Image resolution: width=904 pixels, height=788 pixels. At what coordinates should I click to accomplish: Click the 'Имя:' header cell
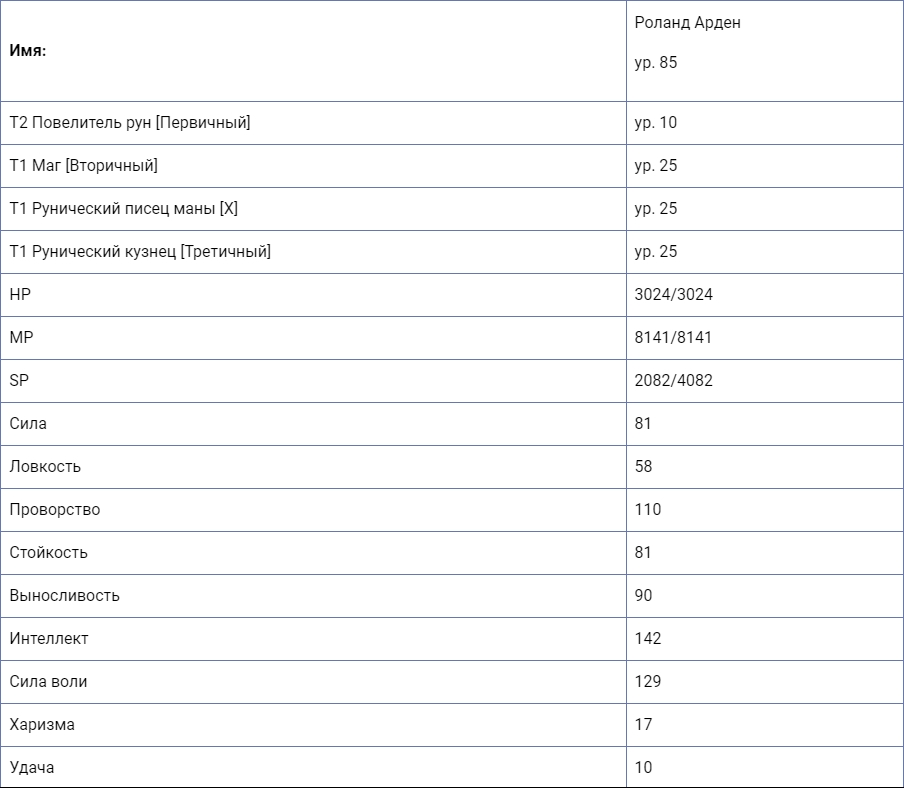click(313, 51)
